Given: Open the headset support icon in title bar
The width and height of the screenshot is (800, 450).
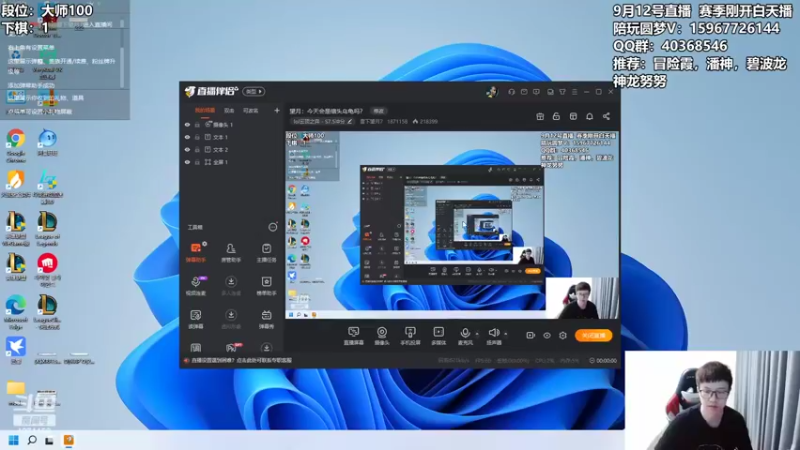Looking at the screenshot, I should click(511, 92).
